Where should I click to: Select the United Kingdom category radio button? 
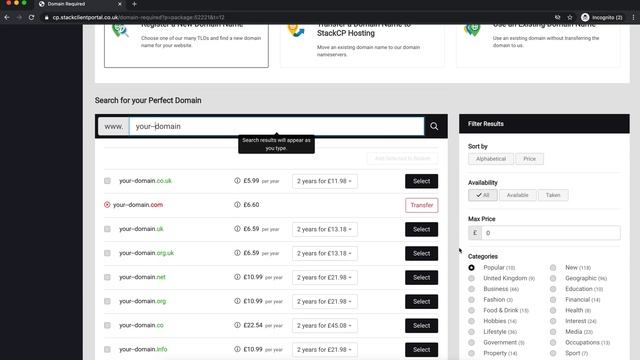[x=471, y=278]
